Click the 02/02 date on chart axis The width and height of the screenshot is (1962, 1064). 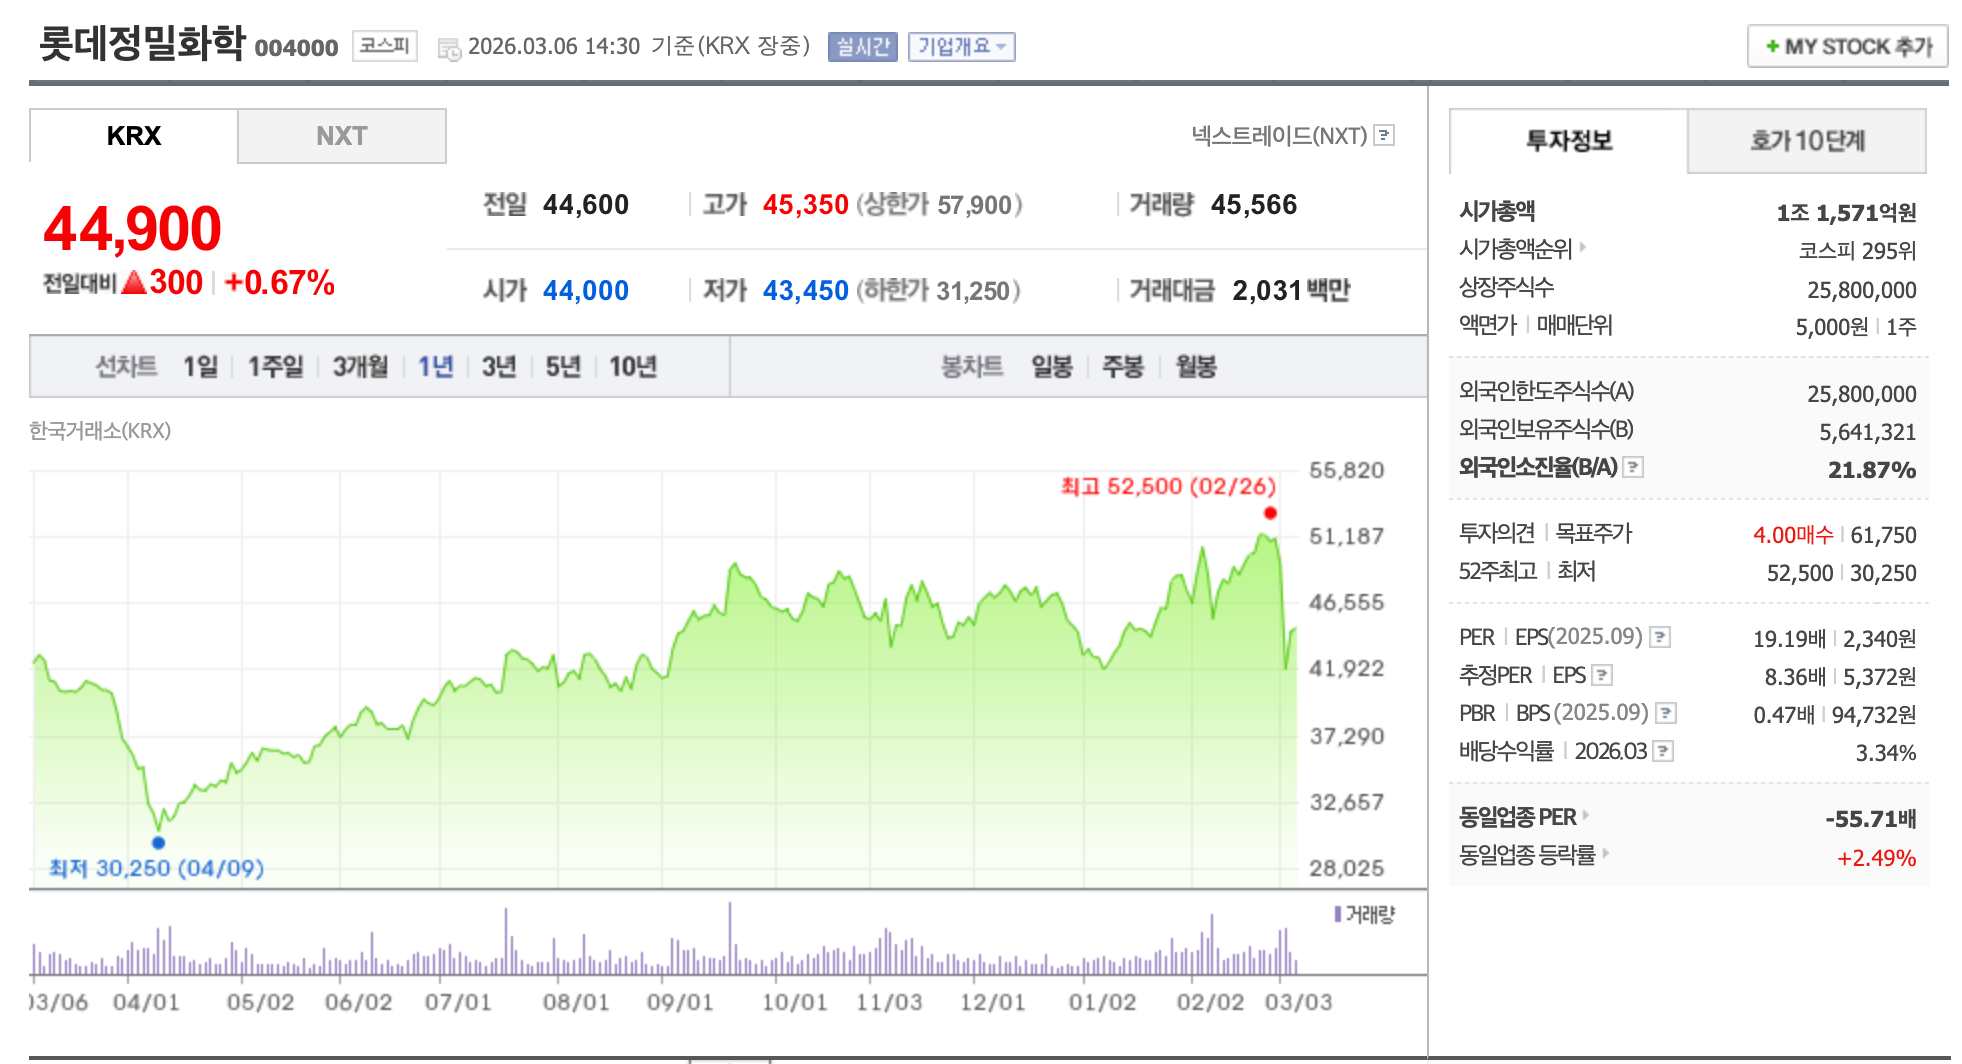pos(1210,1002)
